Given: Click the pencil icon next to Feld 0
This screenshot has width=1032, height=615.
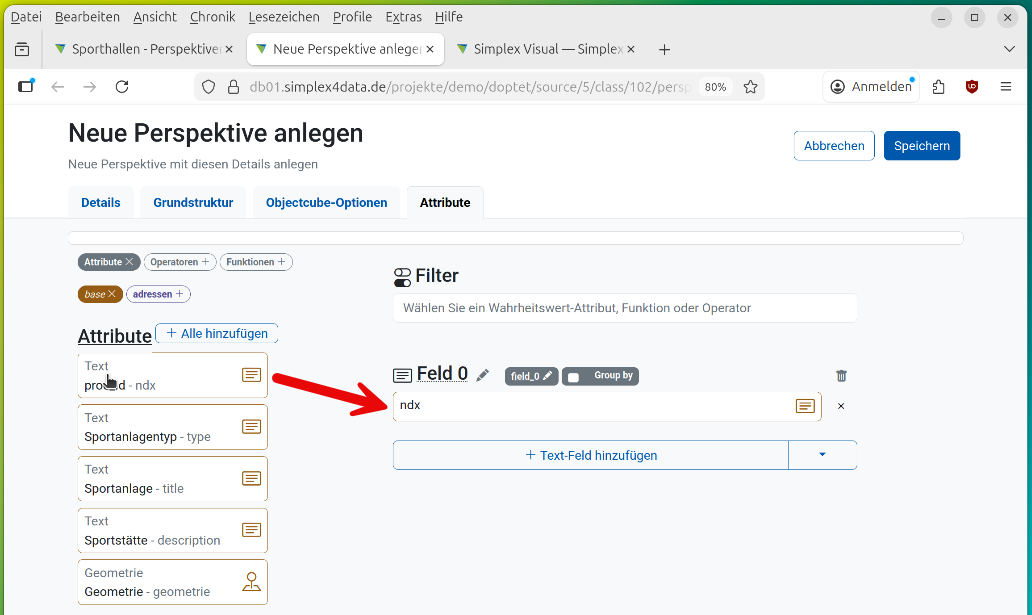Looking at the screenshot, I should click(483, 375).
